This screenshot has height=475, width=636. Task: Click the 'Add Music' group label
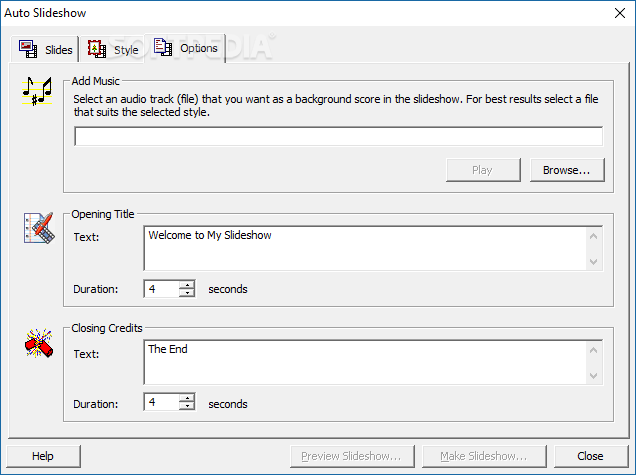click(96, 81)
